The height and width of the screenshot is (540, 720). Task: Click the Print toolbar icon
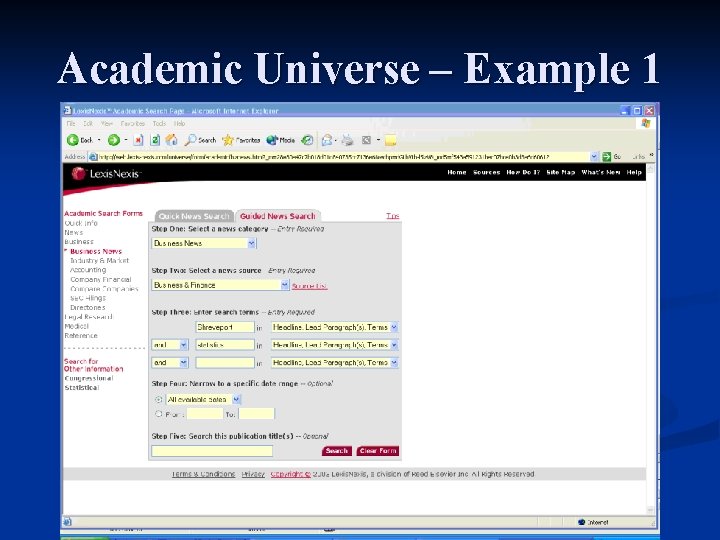point(348,140)
